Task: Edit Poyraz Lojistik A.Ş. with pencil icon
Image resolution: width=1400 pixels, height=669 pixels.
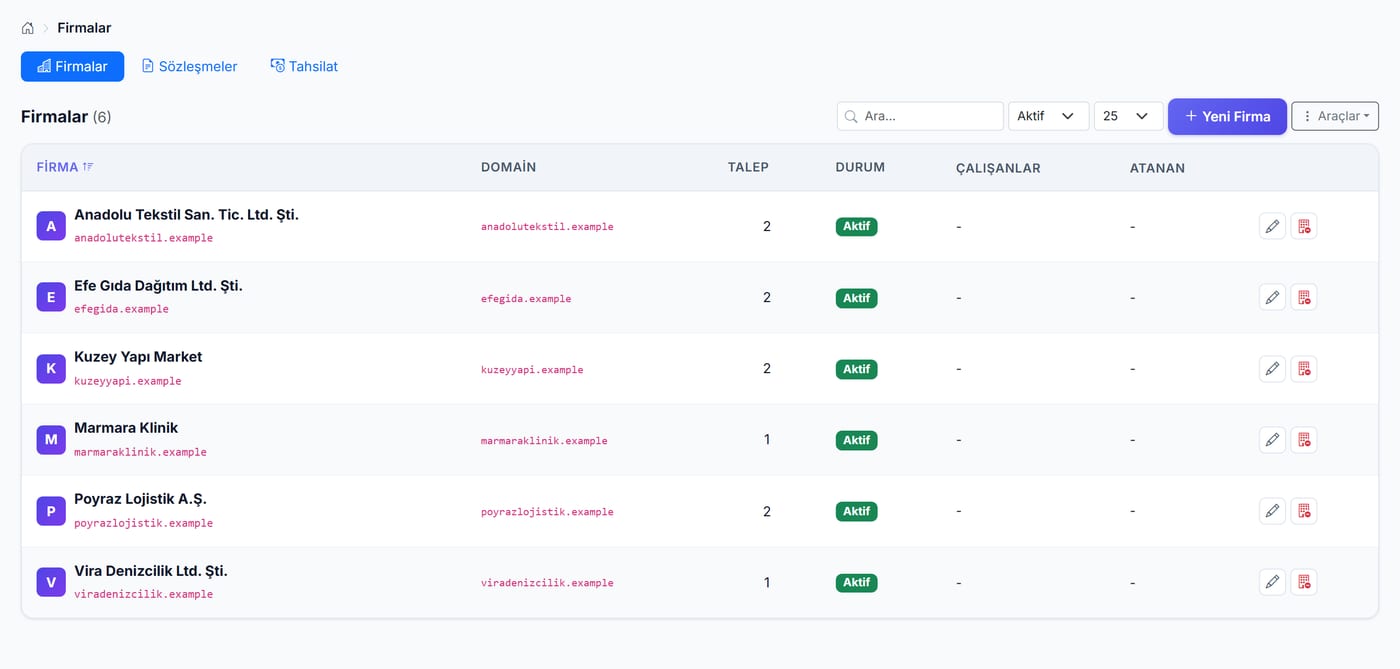Action: tap(1272, 511)
